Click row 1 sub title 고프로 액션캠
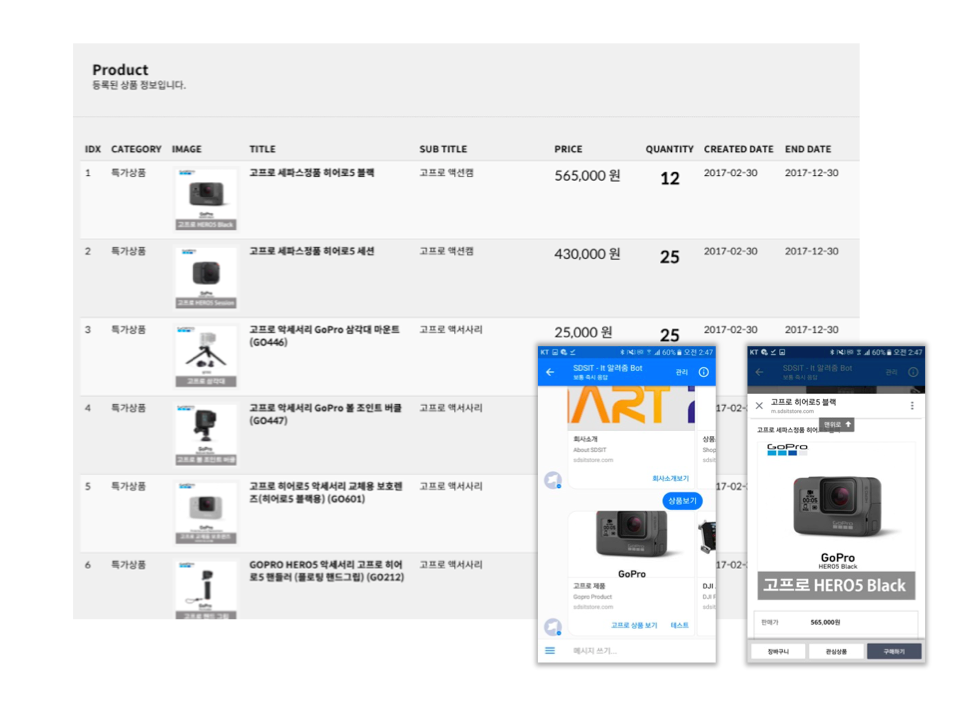The width and height of the screenshot is (971, 702). point(446,173)
